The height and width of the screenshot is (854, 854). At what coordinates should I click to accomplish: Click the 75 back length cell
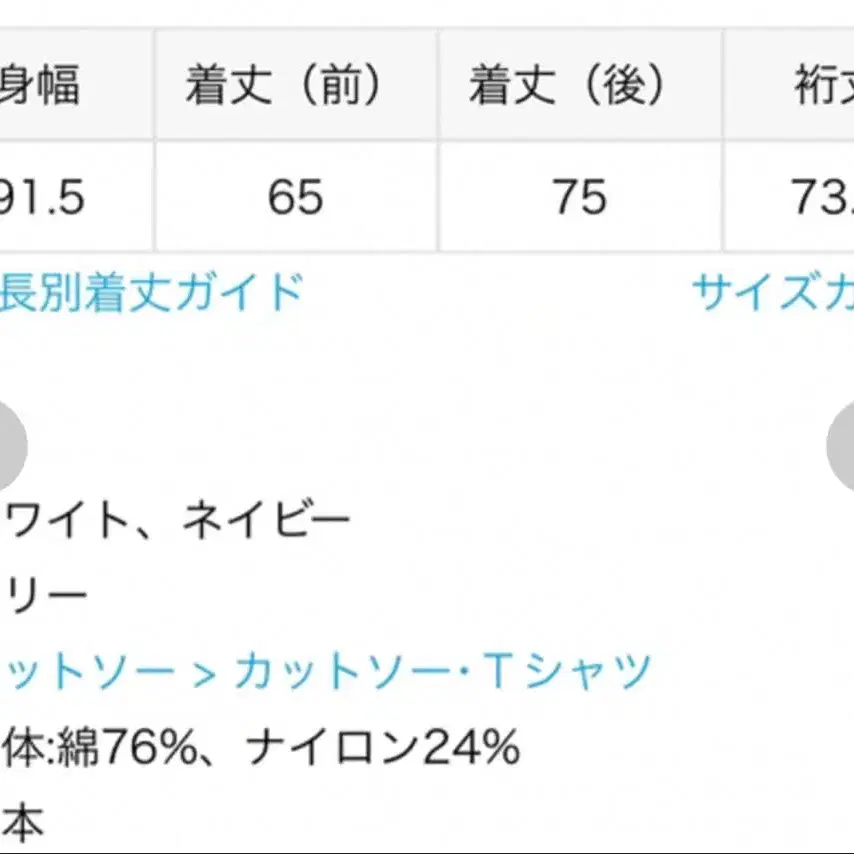point(580,198)
